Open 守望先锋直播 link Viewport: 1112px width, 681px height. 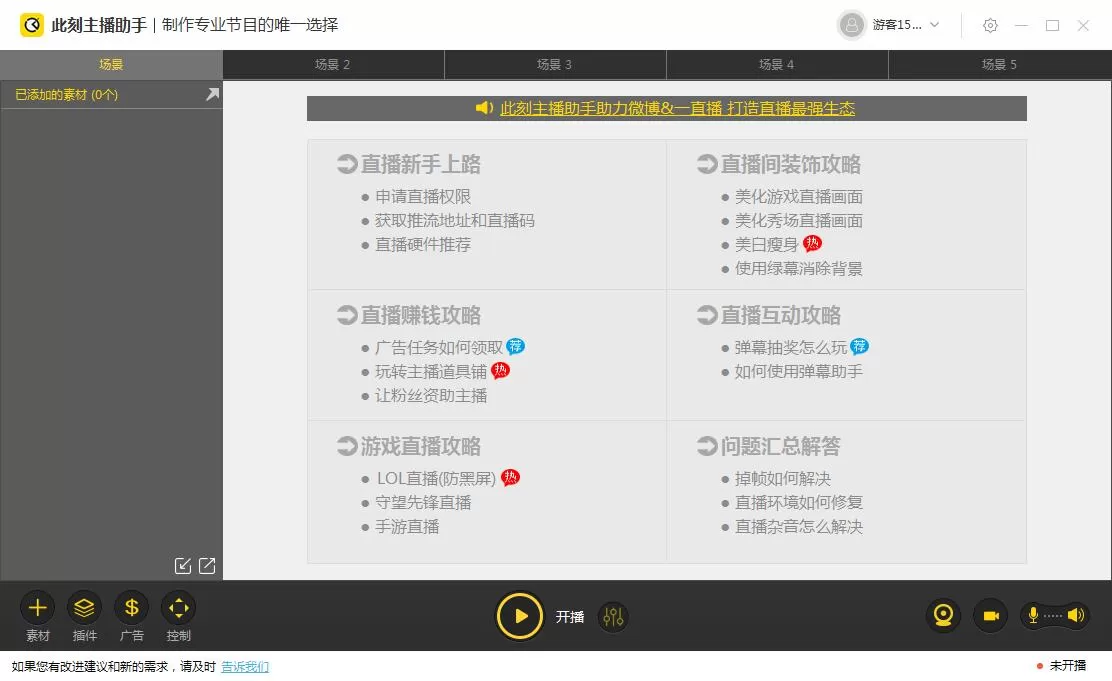pyautogui.click(x=423, y=503)
